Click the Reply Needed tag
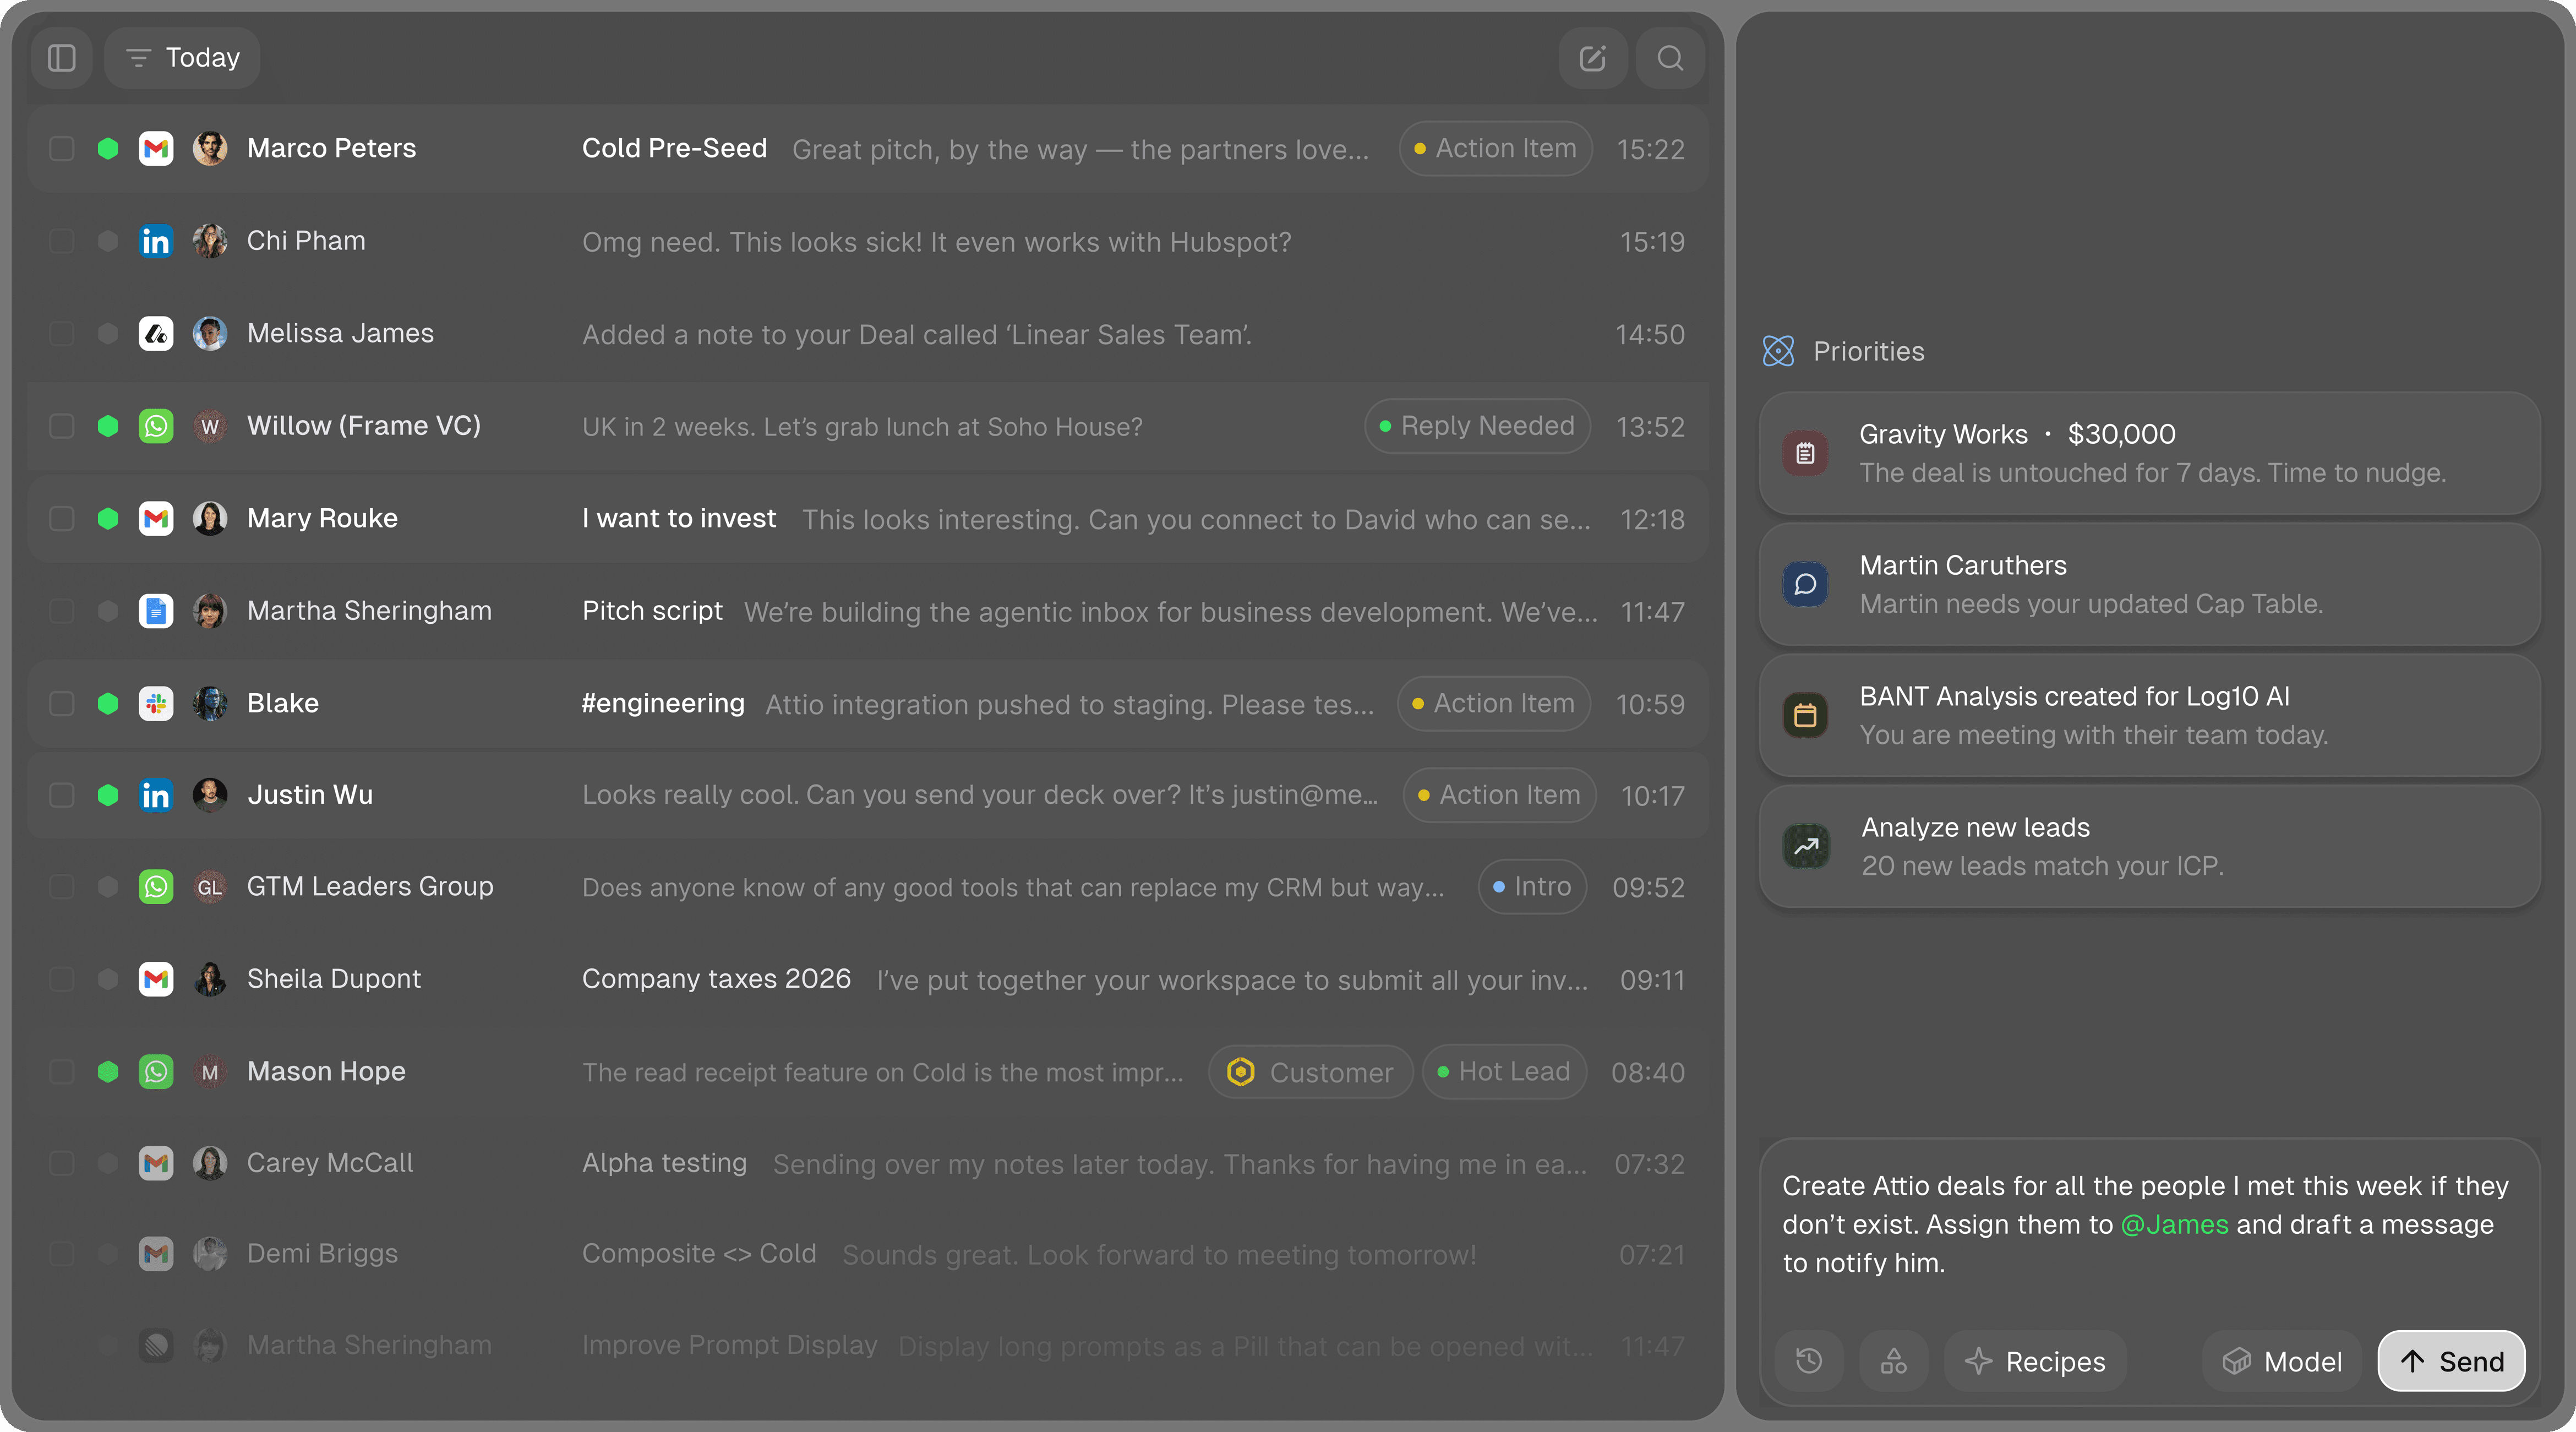The width and height of the screenshot is (2576, 1432). [x=1477, y=426]
